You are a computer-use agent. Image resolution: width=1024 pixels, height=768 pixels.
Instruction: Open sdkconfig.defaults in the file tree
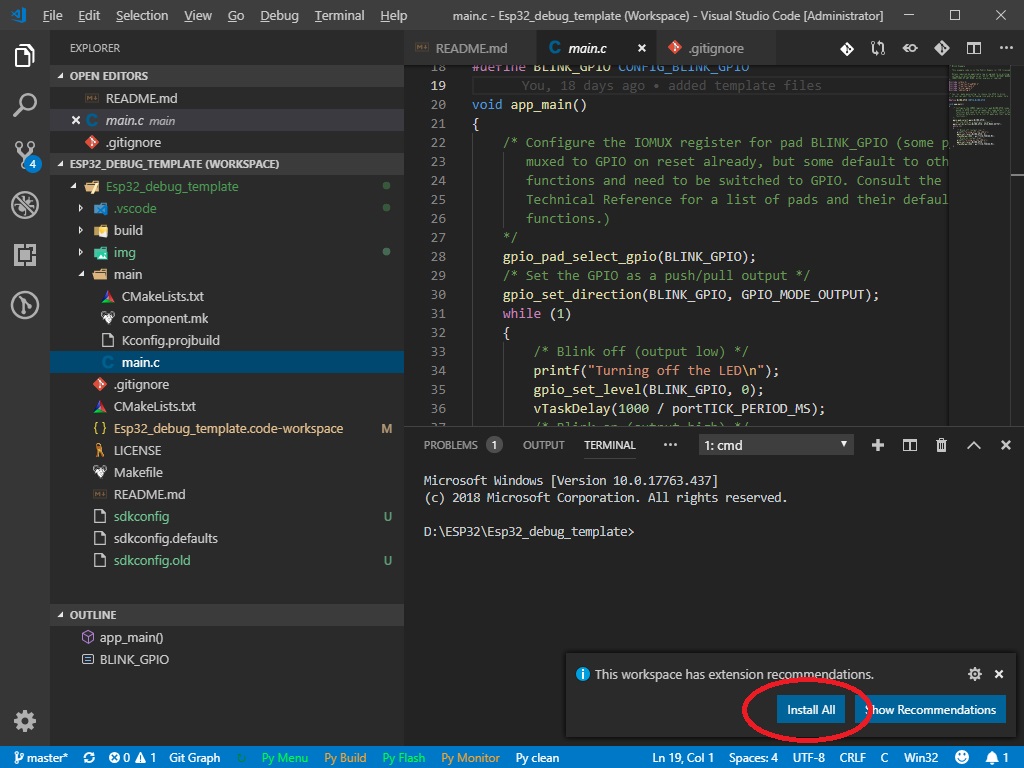[x=227, y=538]
